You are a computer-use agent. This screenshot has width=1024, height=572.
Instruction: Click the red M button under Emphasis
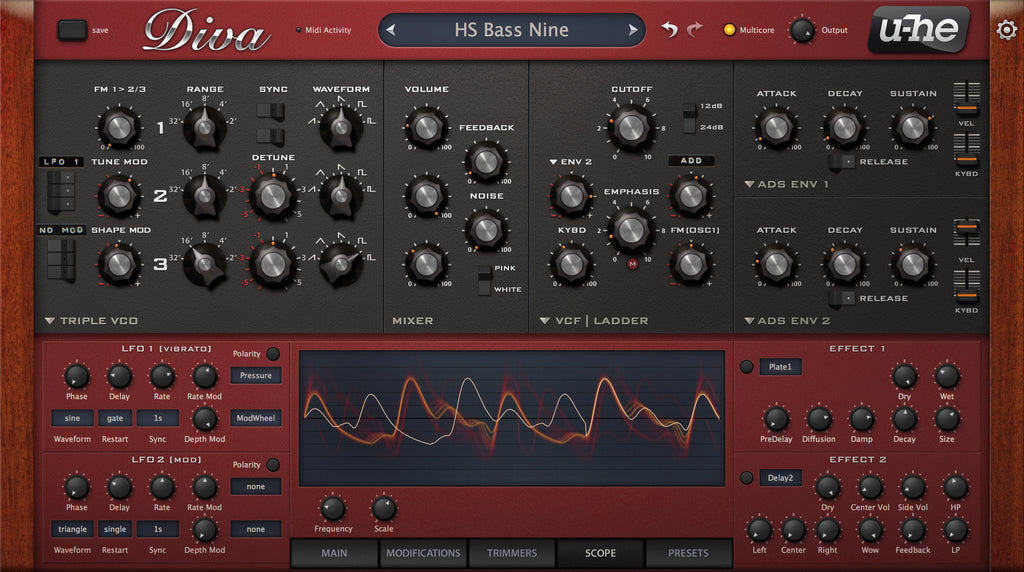(x=632, y=264)
